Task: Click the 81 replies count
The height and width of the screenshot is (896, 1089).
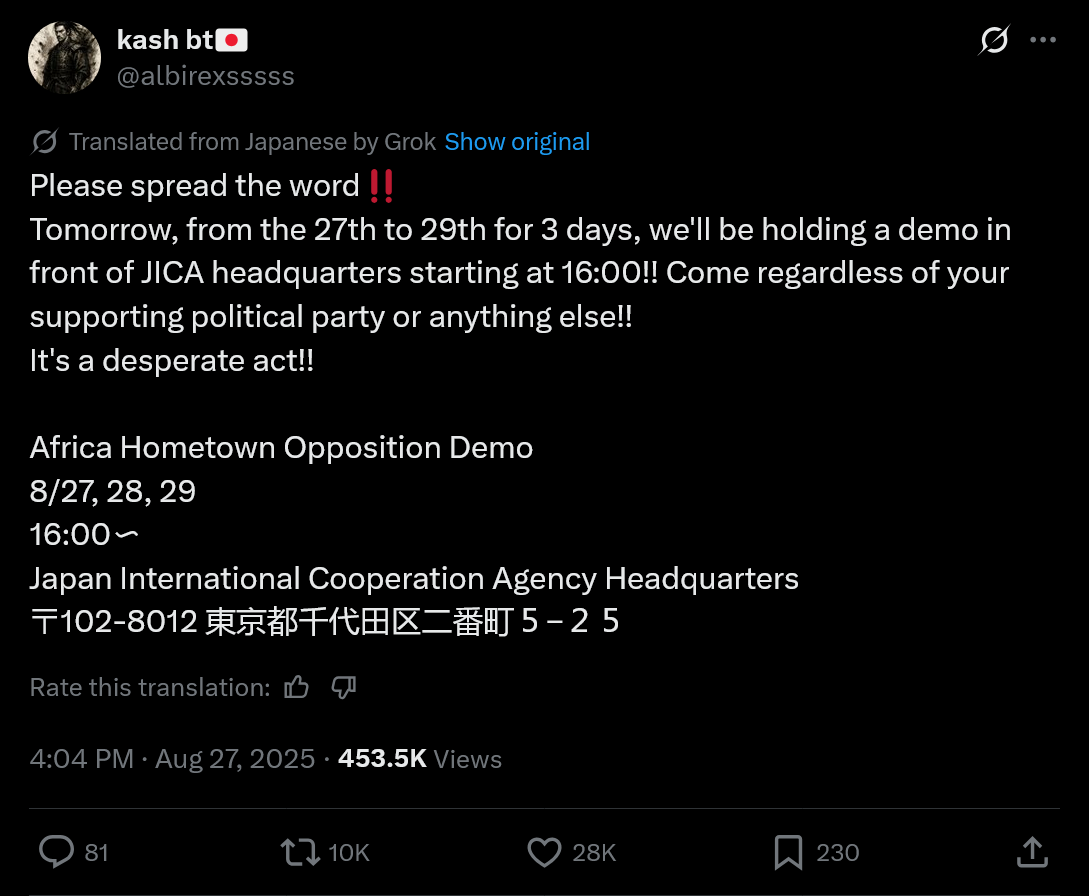Action: 97,852
